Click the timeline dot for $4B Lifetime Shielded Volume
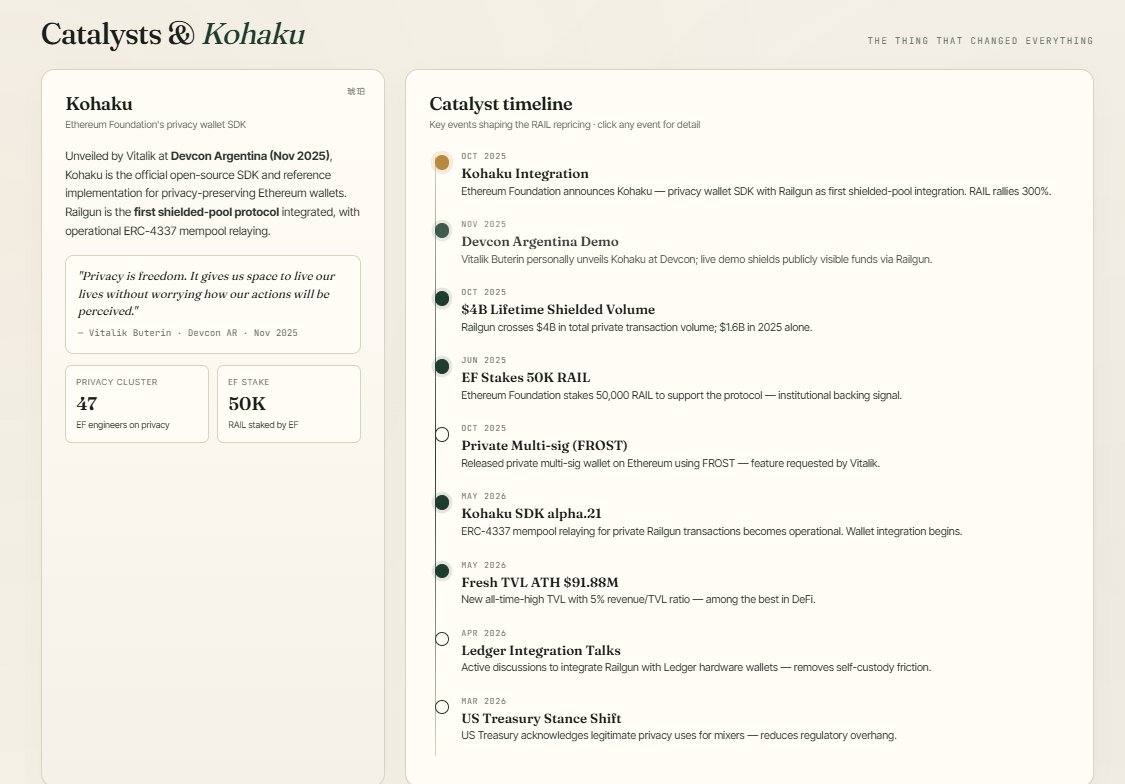1125x784 pixels. click(x=442, y=298)
